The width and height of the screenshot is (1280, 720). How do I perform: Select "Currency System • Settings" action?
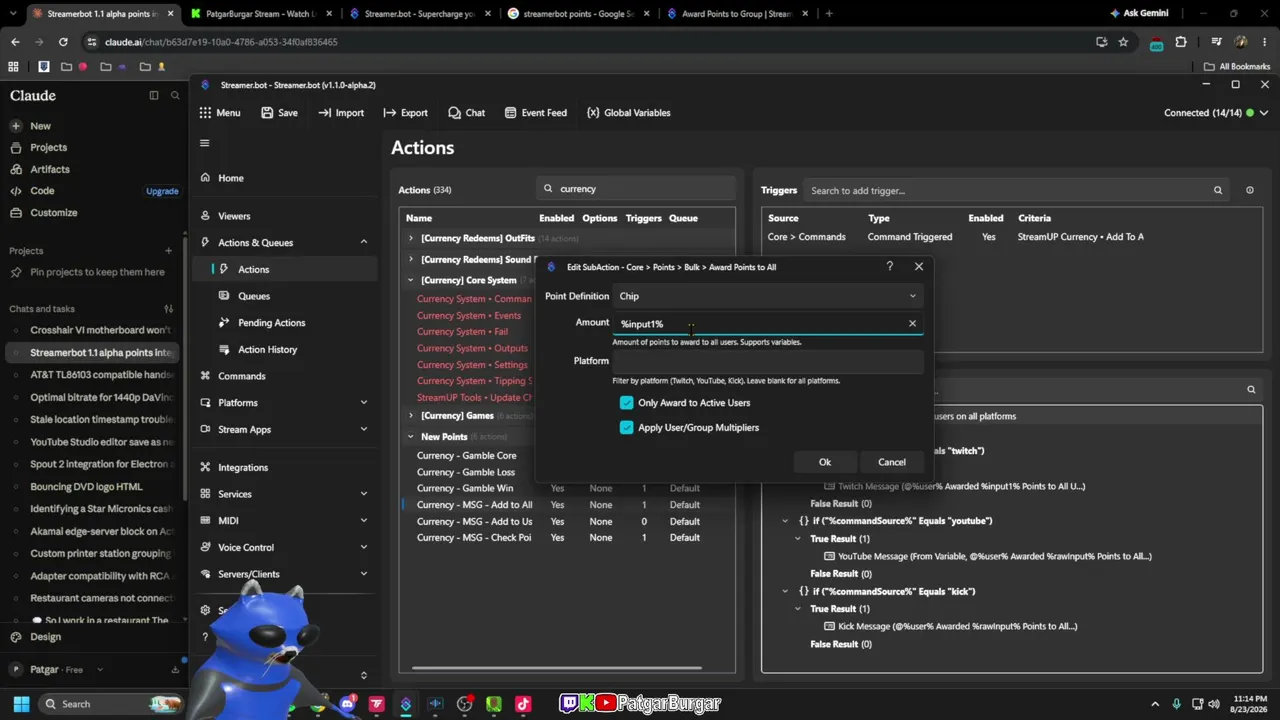pos(472,365)
